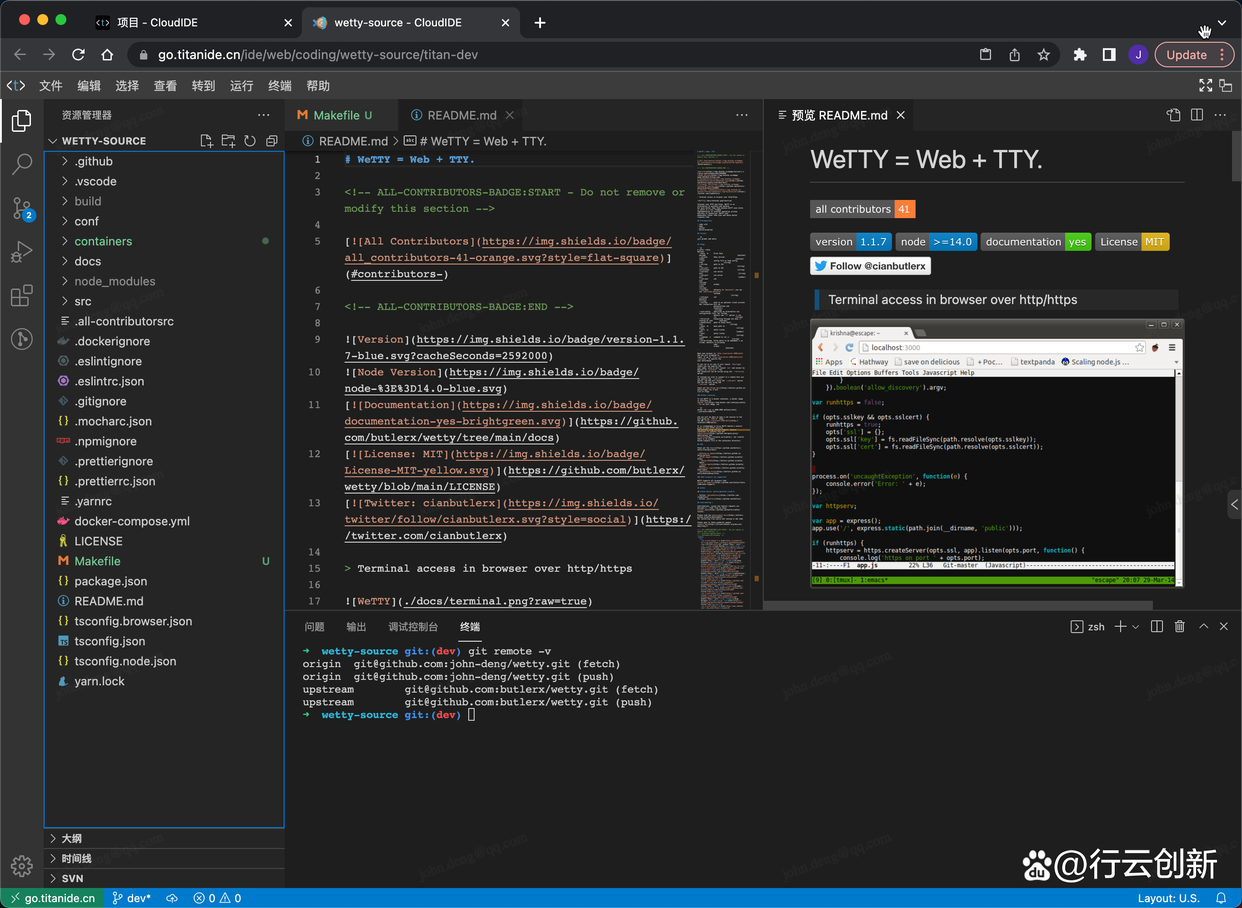Click the Refresh Explorer icon
Image resolution: width=1242 pixels, height=908 pixels.
pyautogui.click(x=250, y=141)
